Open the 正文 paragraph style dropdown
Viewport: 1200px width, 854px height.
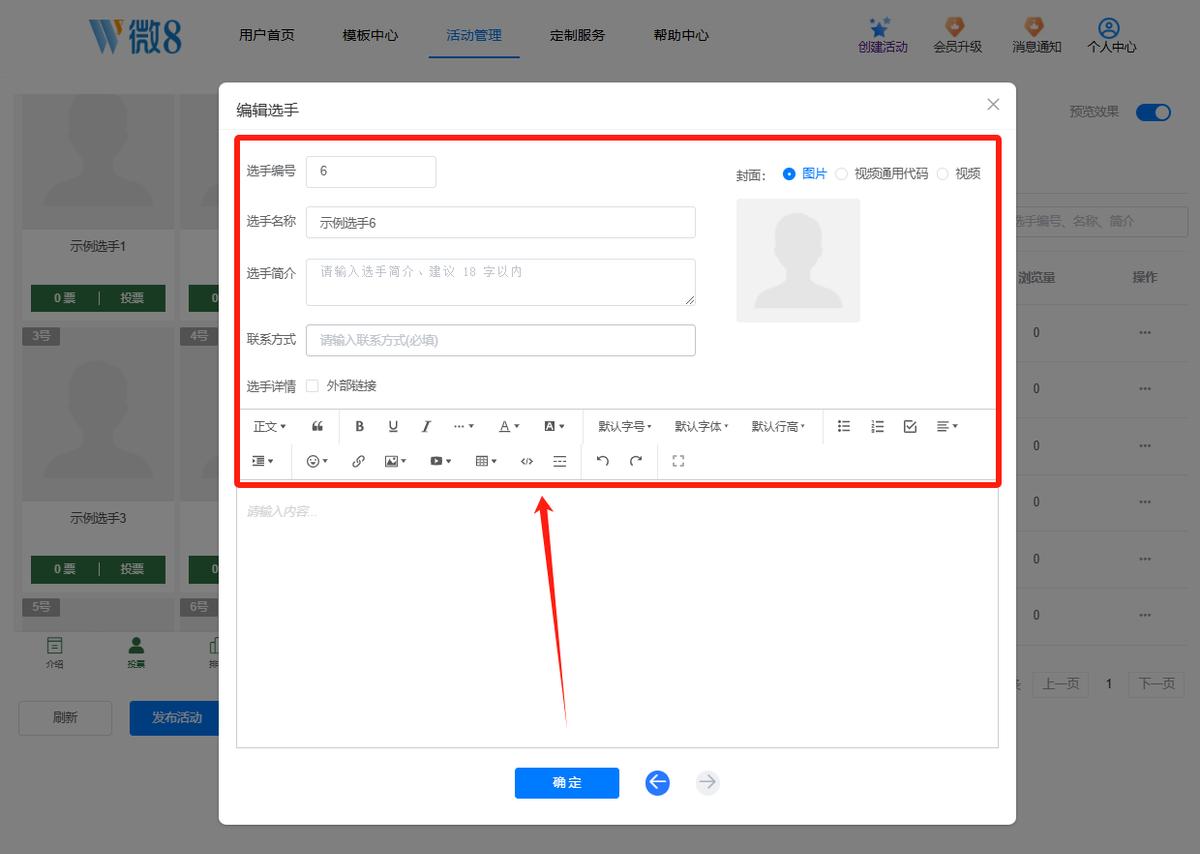(x=269, y=427)
